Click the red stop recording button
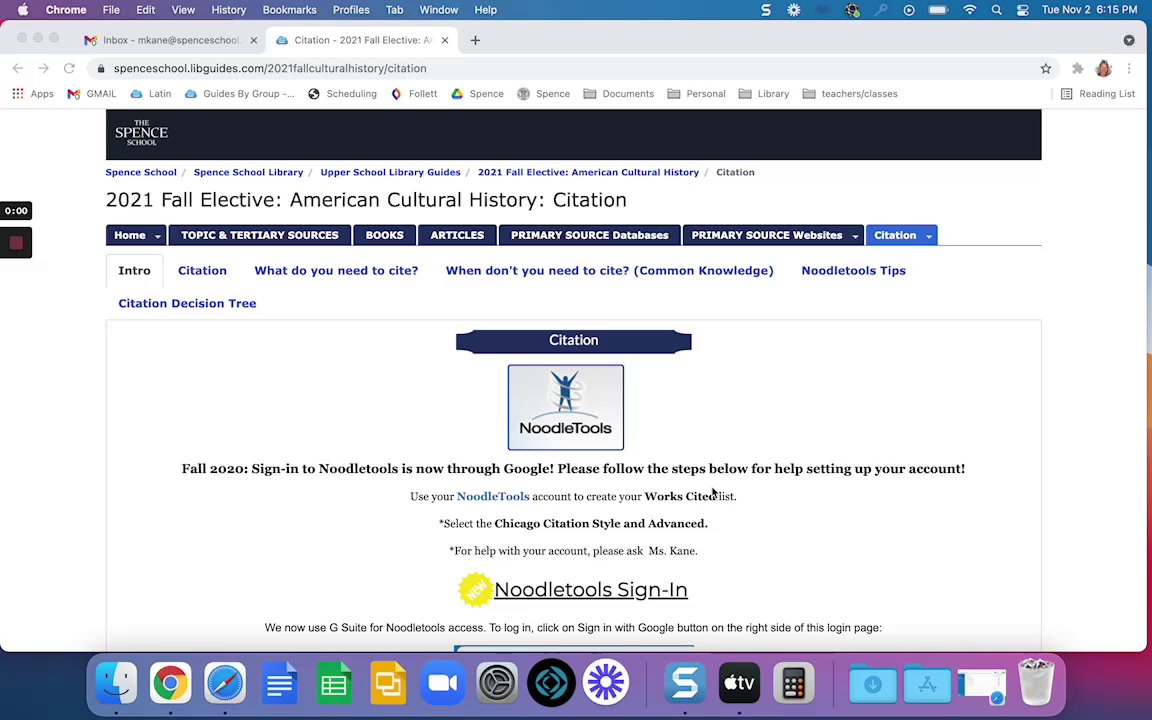Image resolution: width=1152 pixels, height=720 pixels. point(16,243)
